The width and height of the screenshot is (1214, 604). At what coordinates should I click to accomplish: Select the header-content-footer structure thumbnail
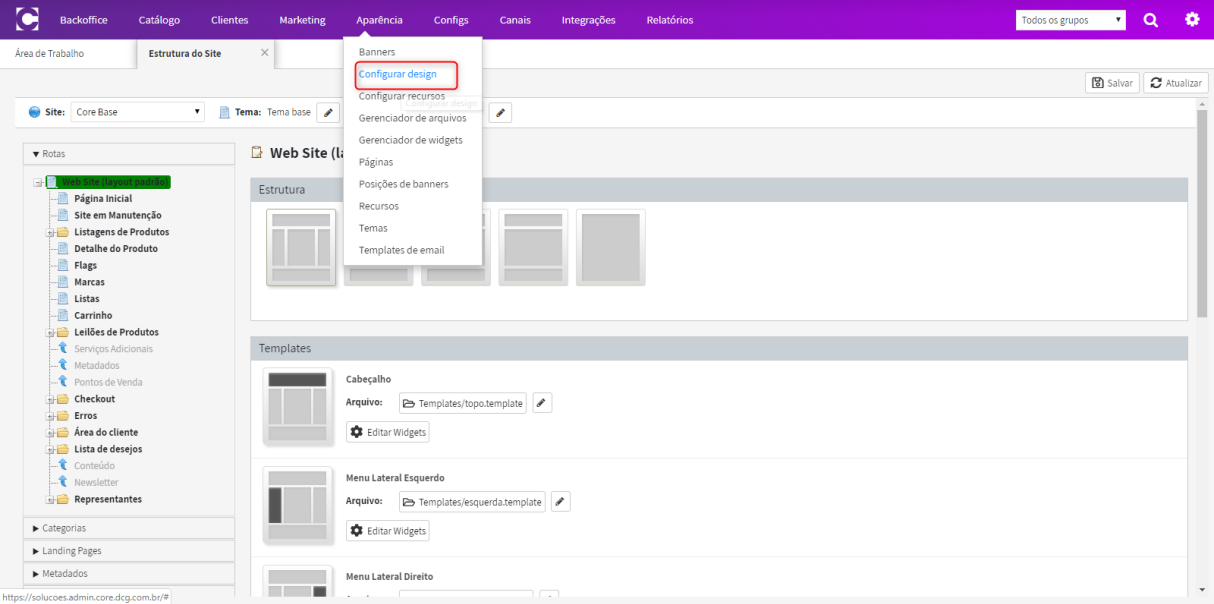(533, 247)
